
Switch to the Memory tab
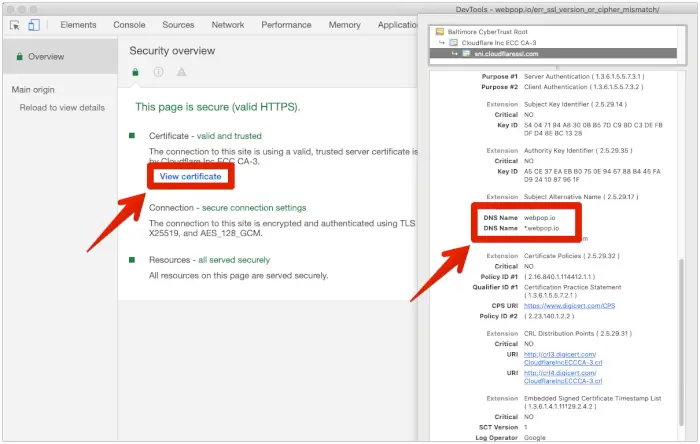344,25
